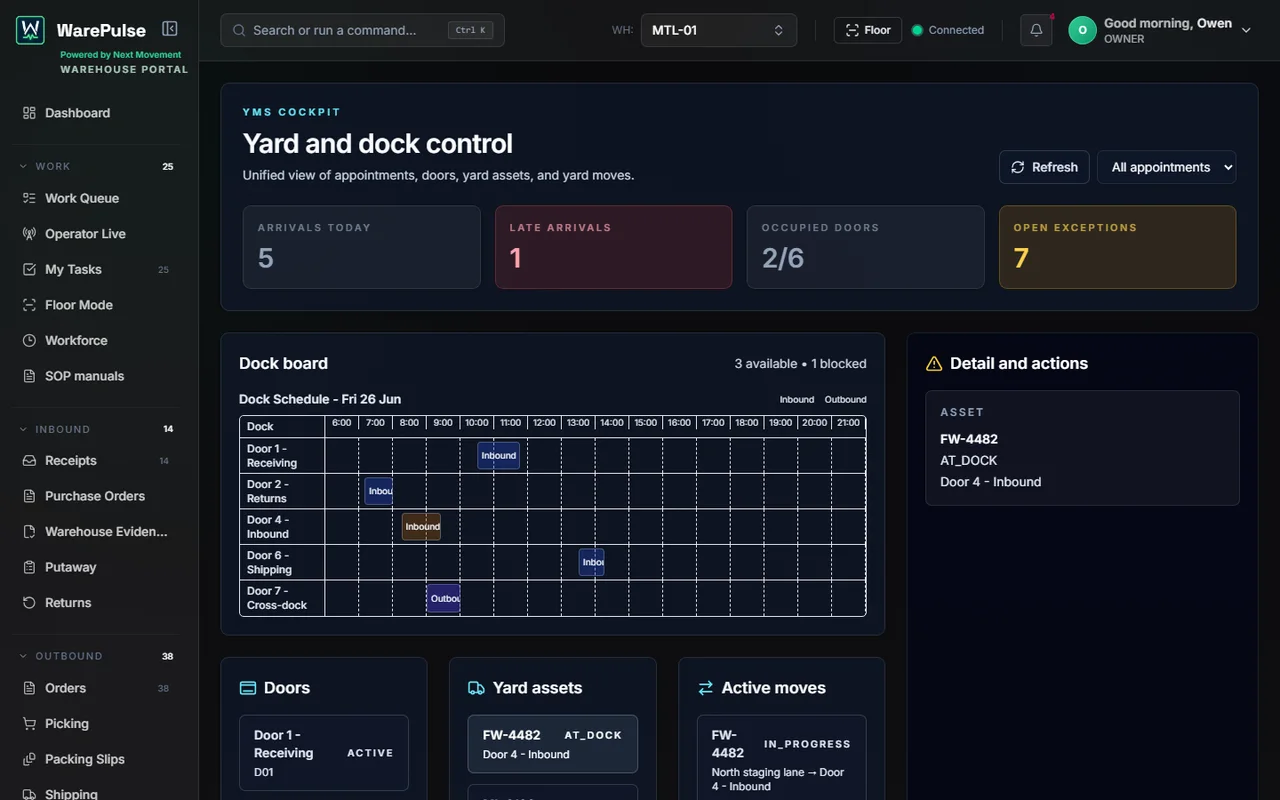Select the Door 4 Inbound appointment block

pyautogui.click(x=421, y=527)
